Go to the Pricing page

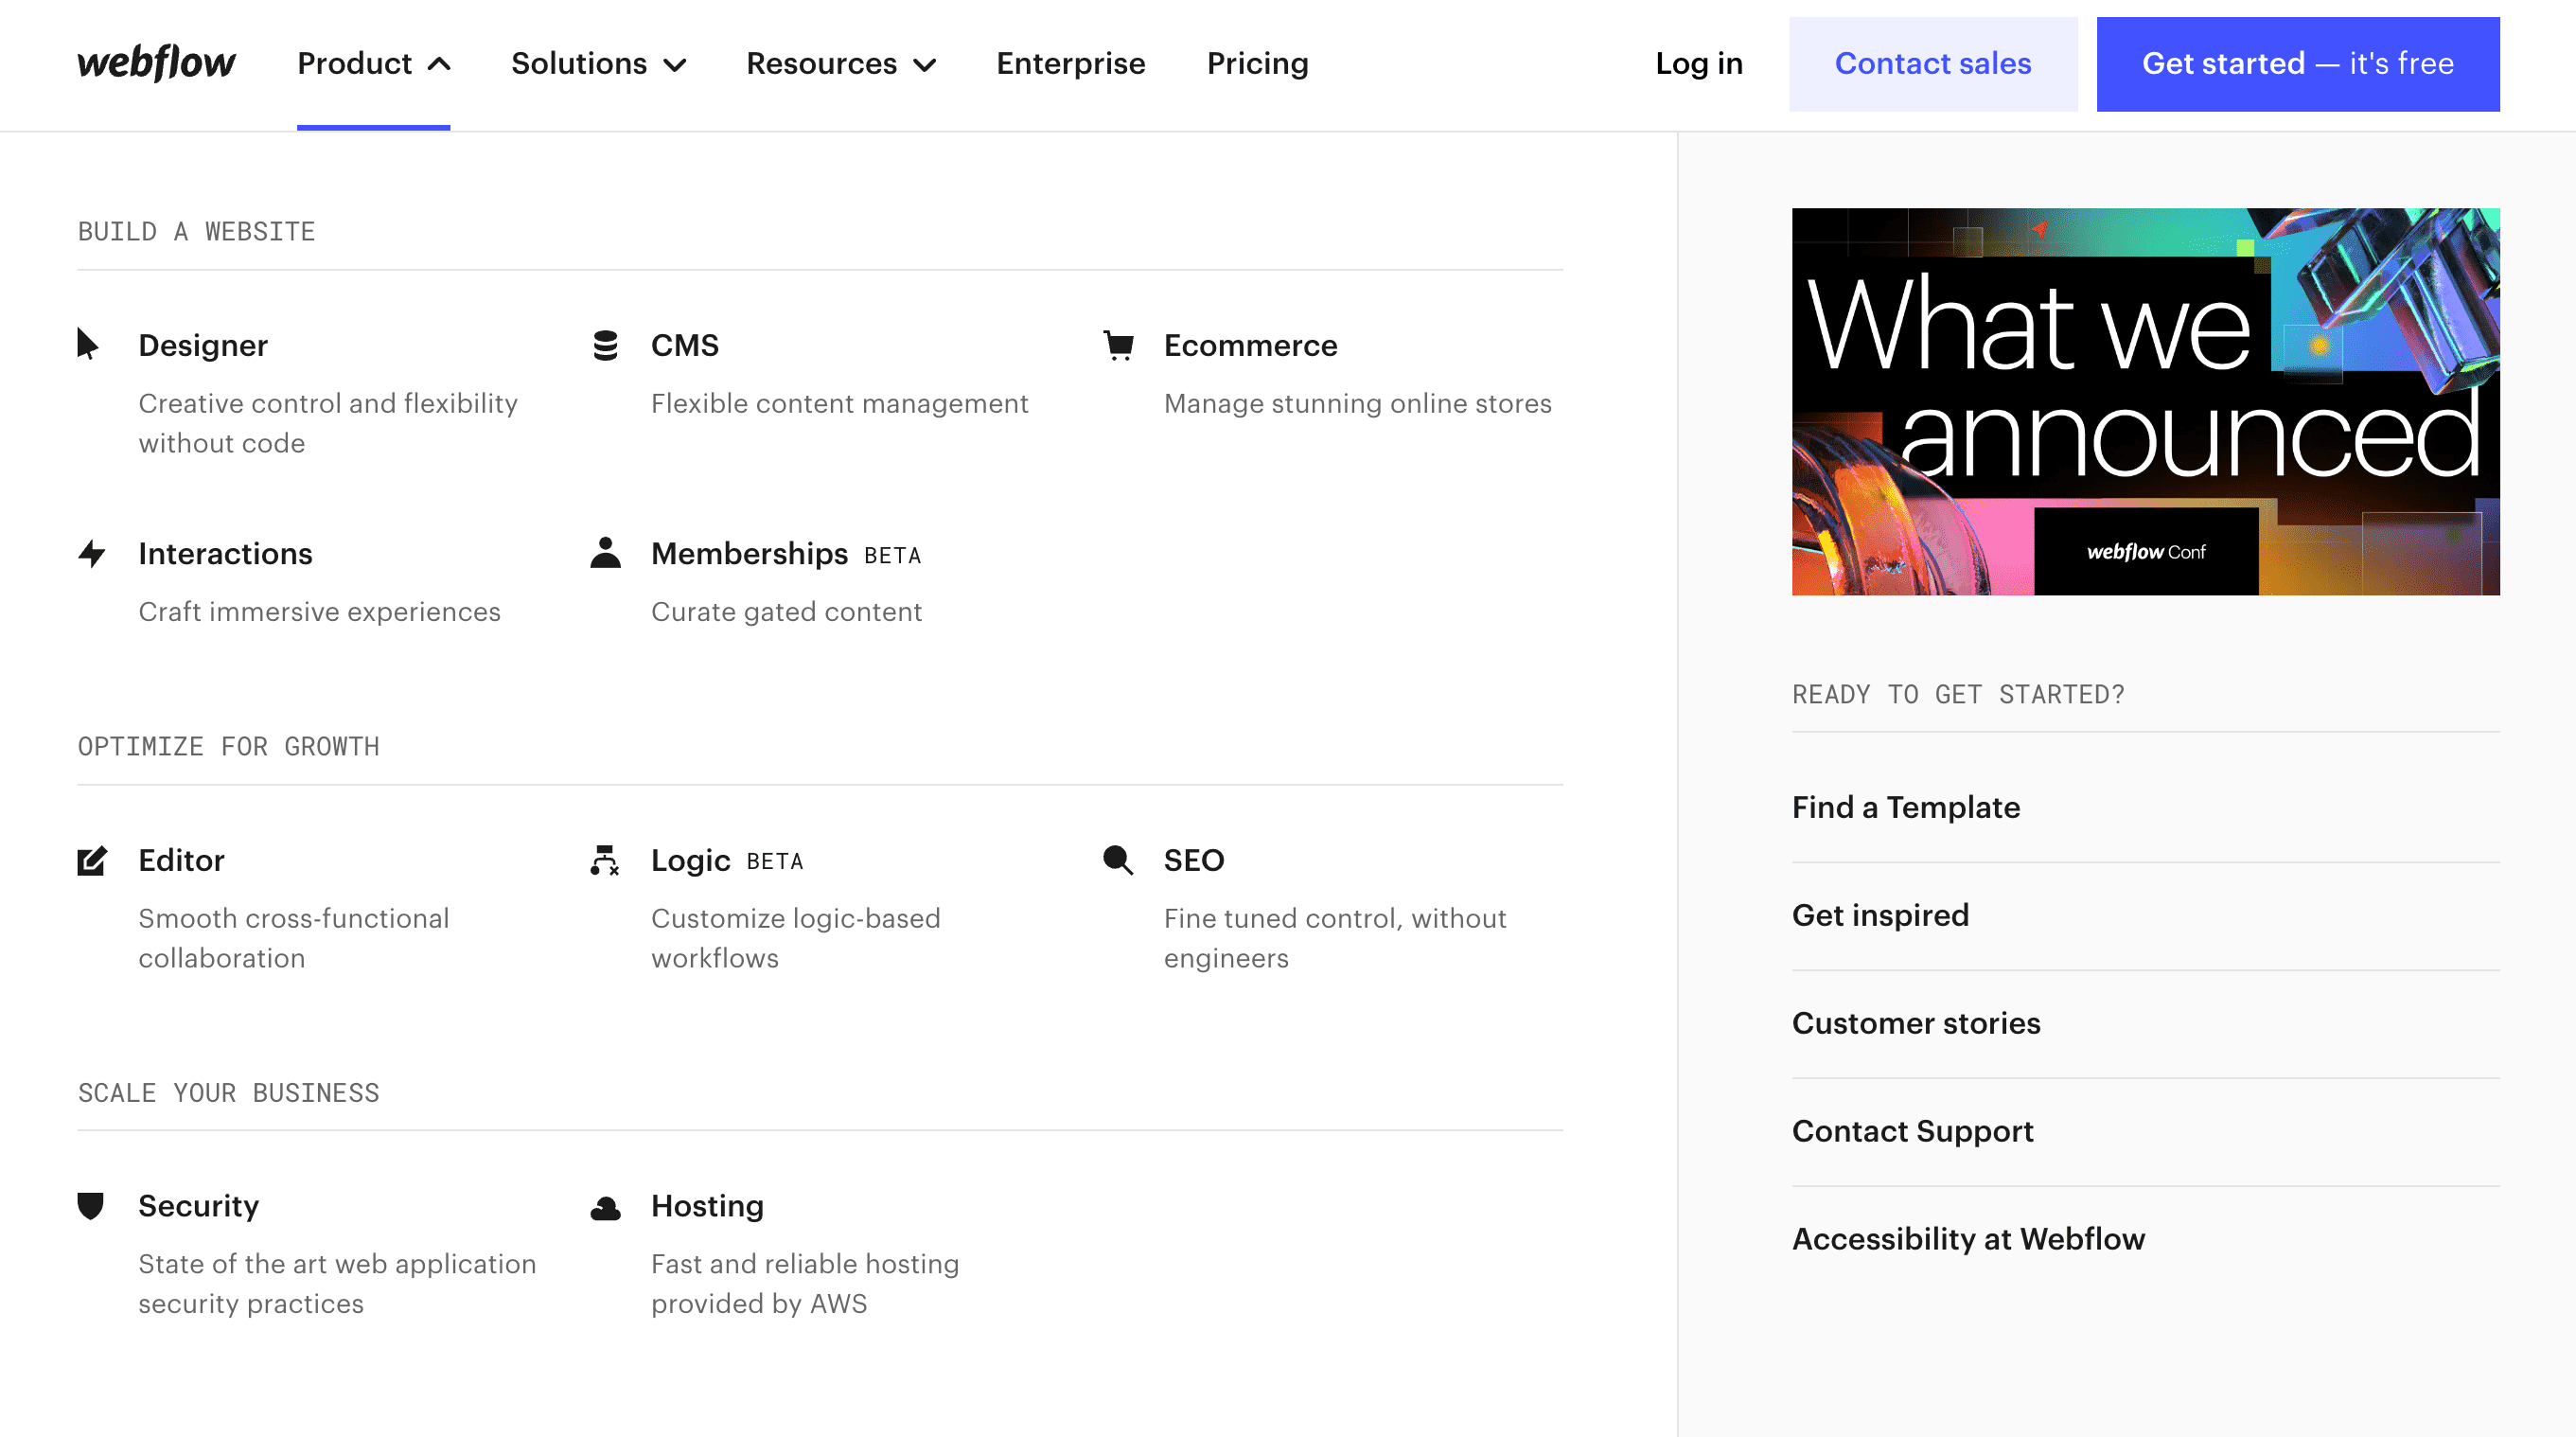1257,64
